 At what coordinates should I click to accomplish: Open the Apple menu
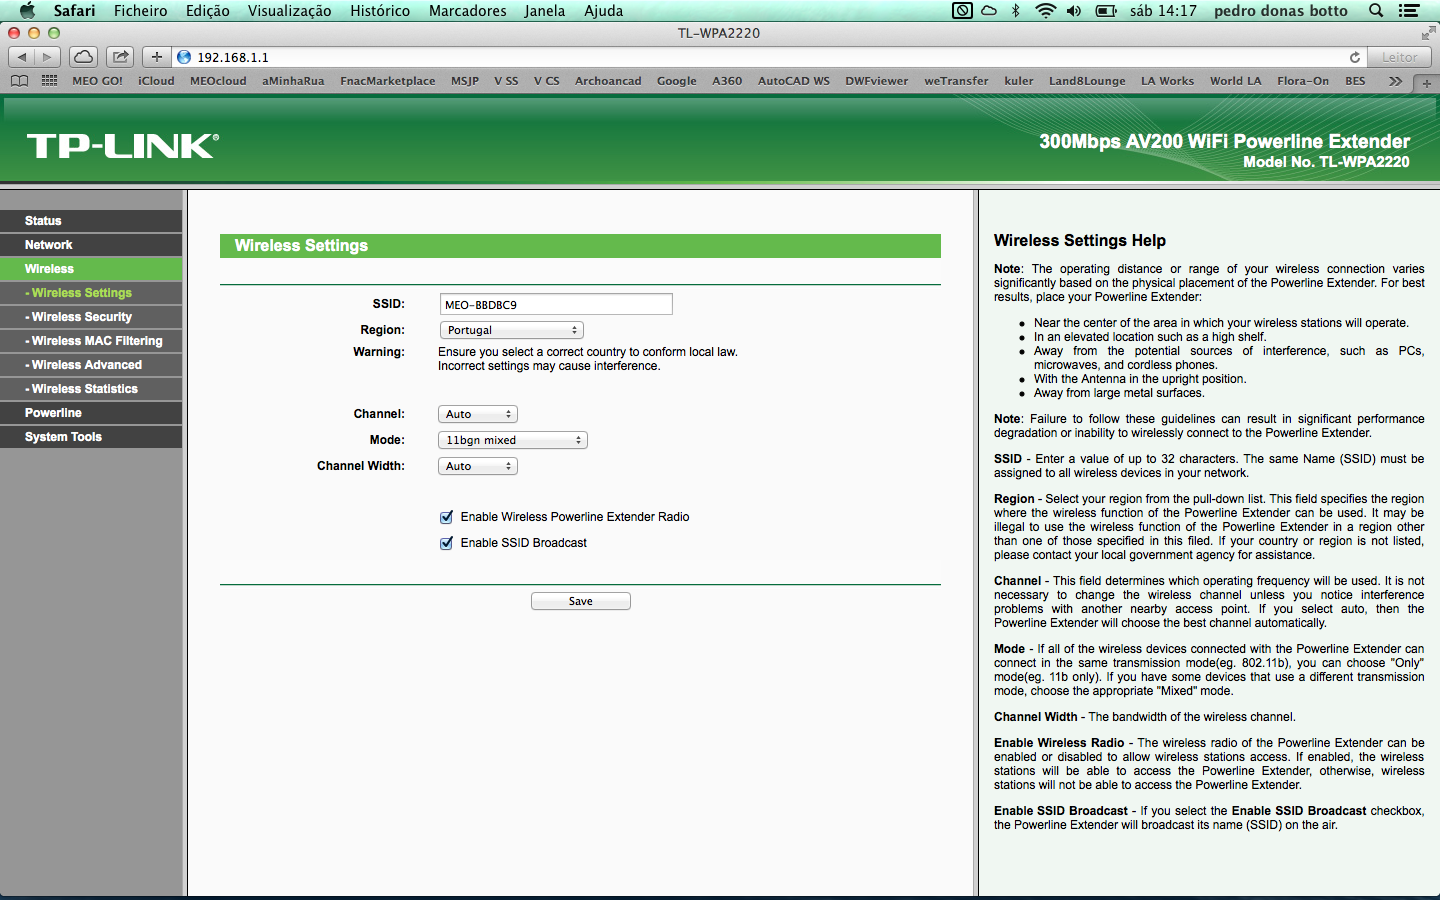[x=27, y=11]
